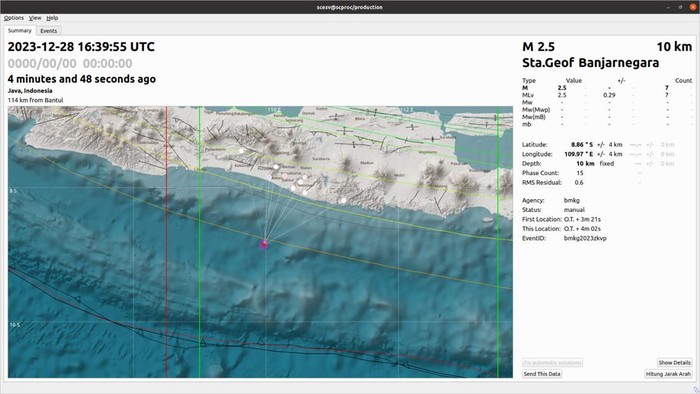Viewport: 700px width, 394px height.
Task: Click the Type column header
Action: tap(529, 81)
